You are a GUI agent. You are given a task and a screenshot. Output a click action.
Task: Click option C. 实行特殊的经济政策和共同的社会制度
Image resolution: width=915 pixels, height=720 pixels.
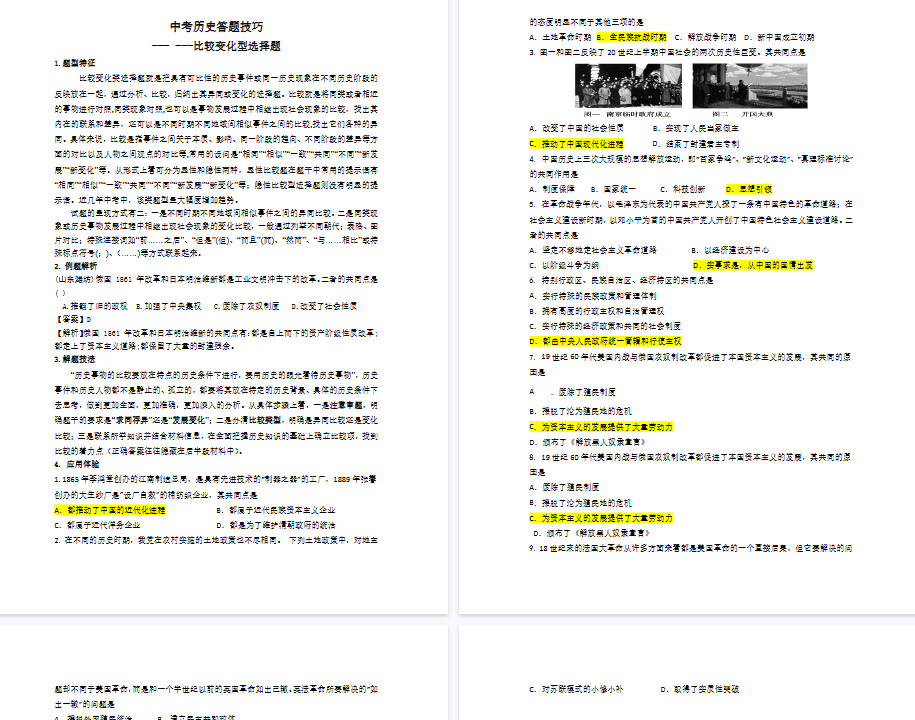605,327
